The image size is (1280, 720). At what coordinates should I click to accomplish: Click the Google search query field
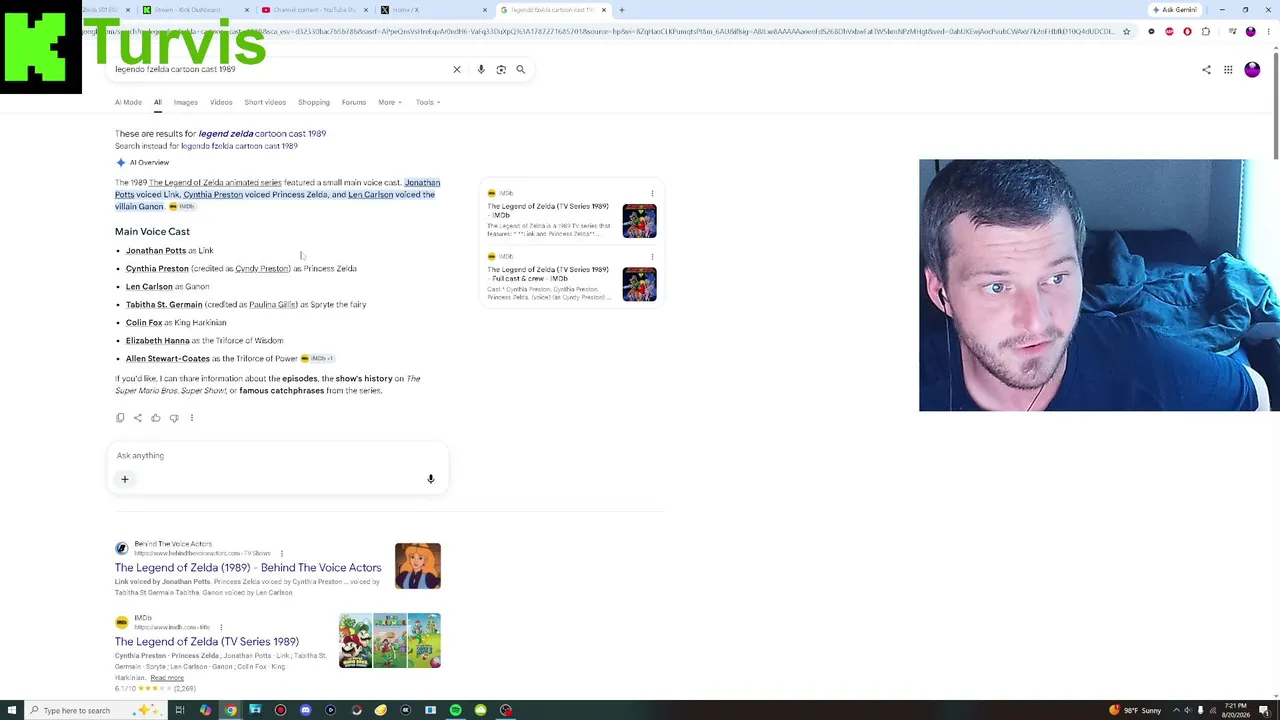coord(278,69)
